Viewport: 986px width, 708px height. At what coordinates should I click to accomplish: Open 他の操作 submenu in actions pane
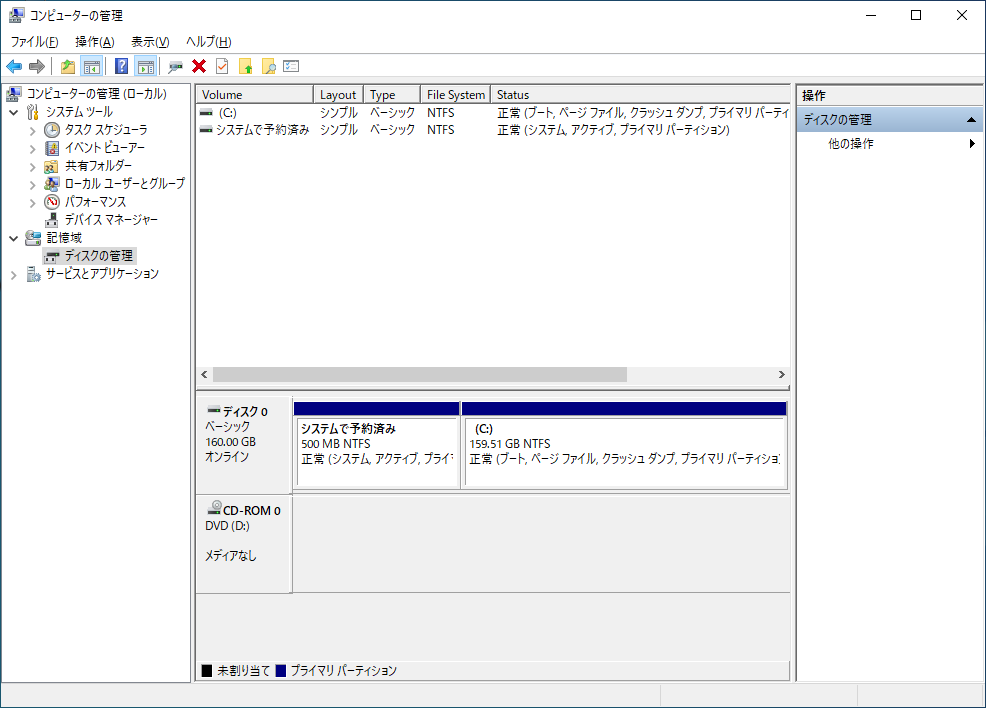pyautogui.click(x=889, y=144)
